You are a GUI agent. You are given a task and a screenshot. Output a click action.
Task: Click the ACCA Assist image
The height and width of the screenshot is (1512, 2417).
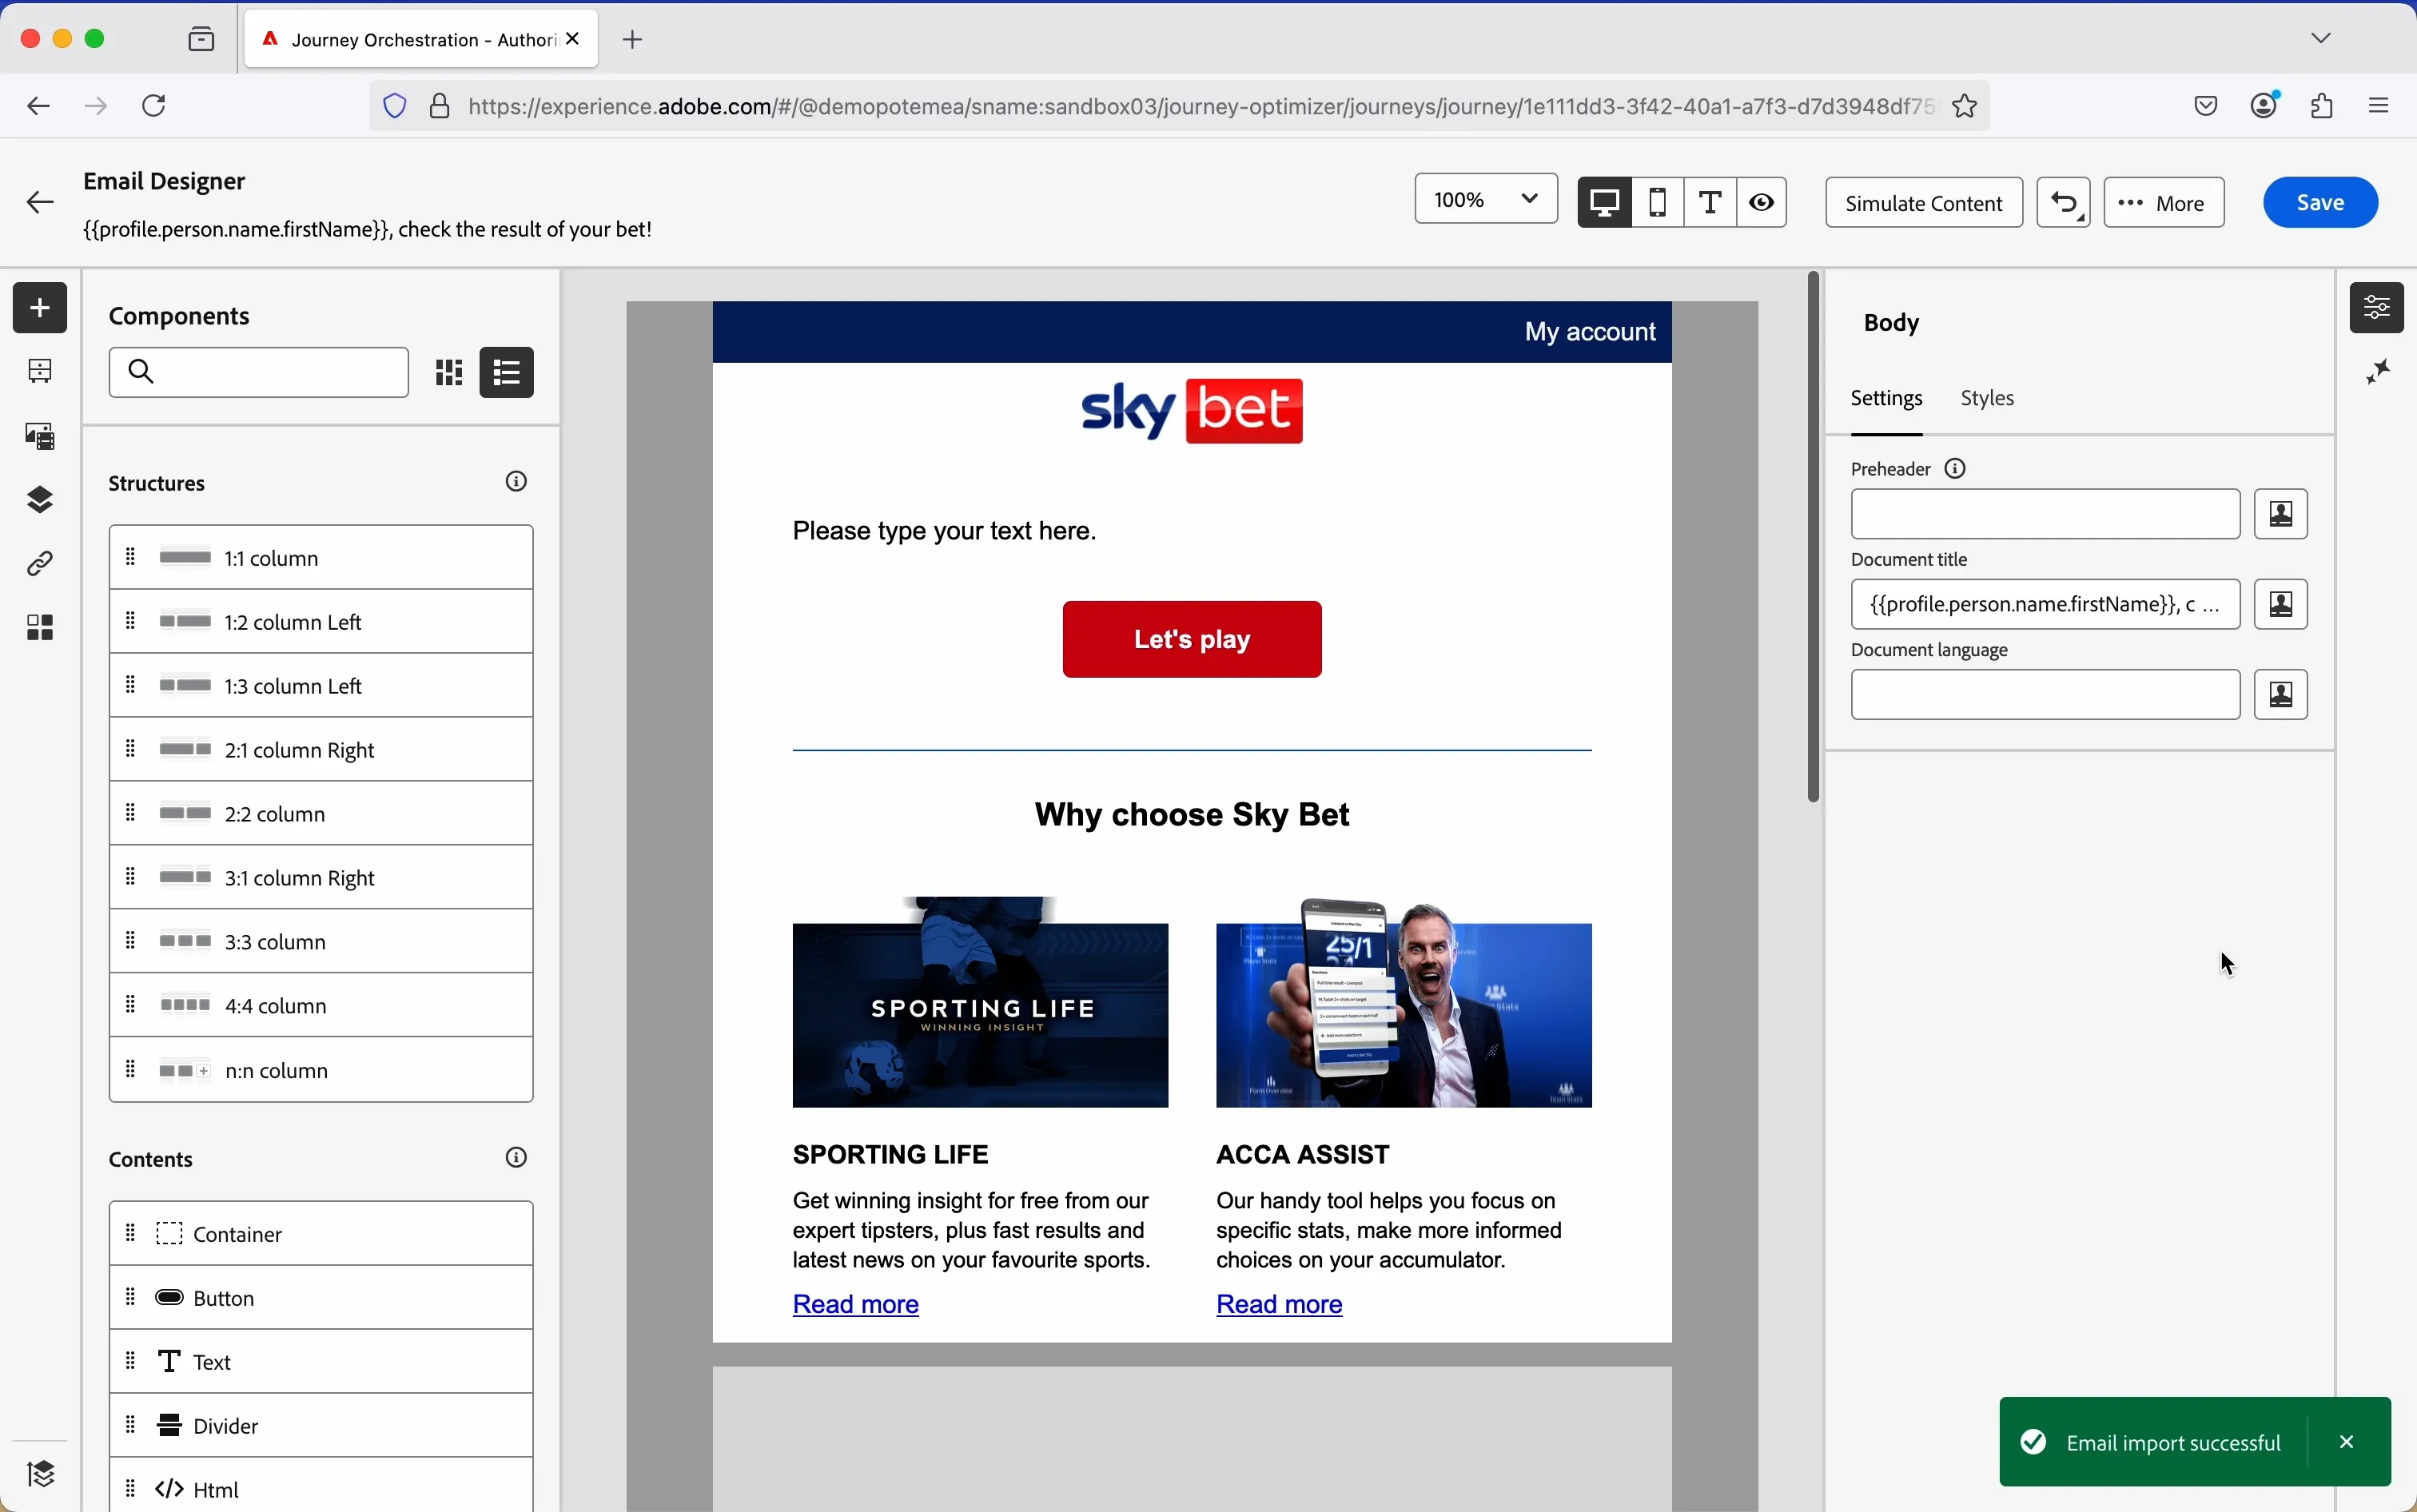point(1403,1003)
